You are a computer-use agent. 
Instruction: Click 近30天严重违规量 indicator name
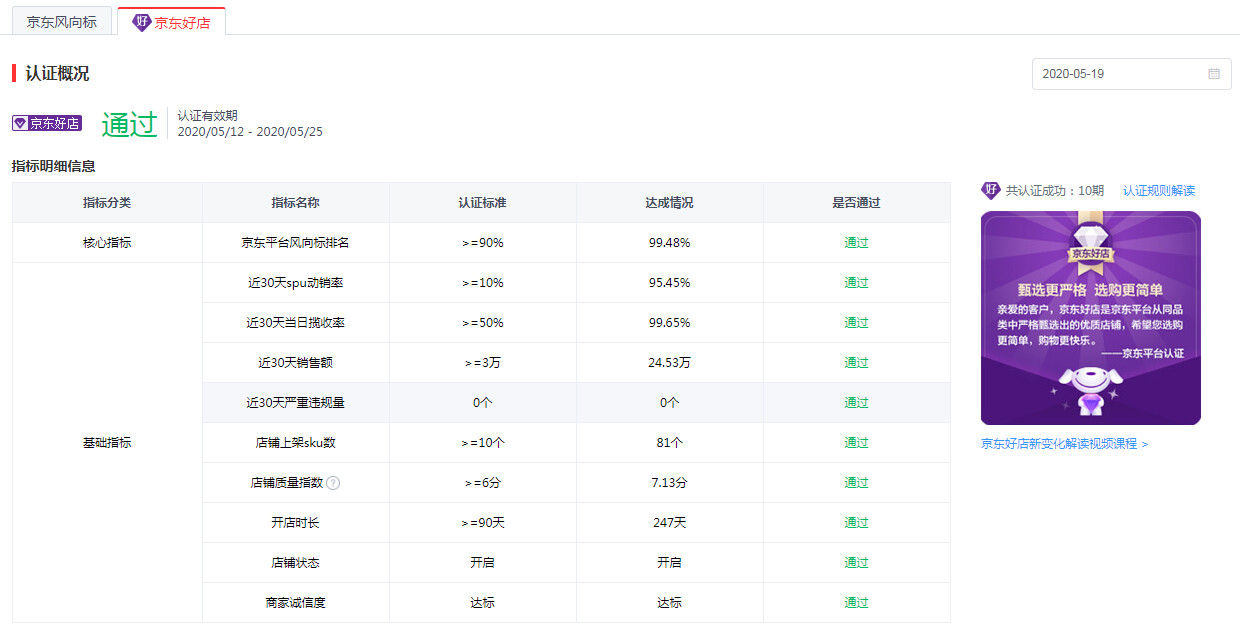[x=296, y=403]
